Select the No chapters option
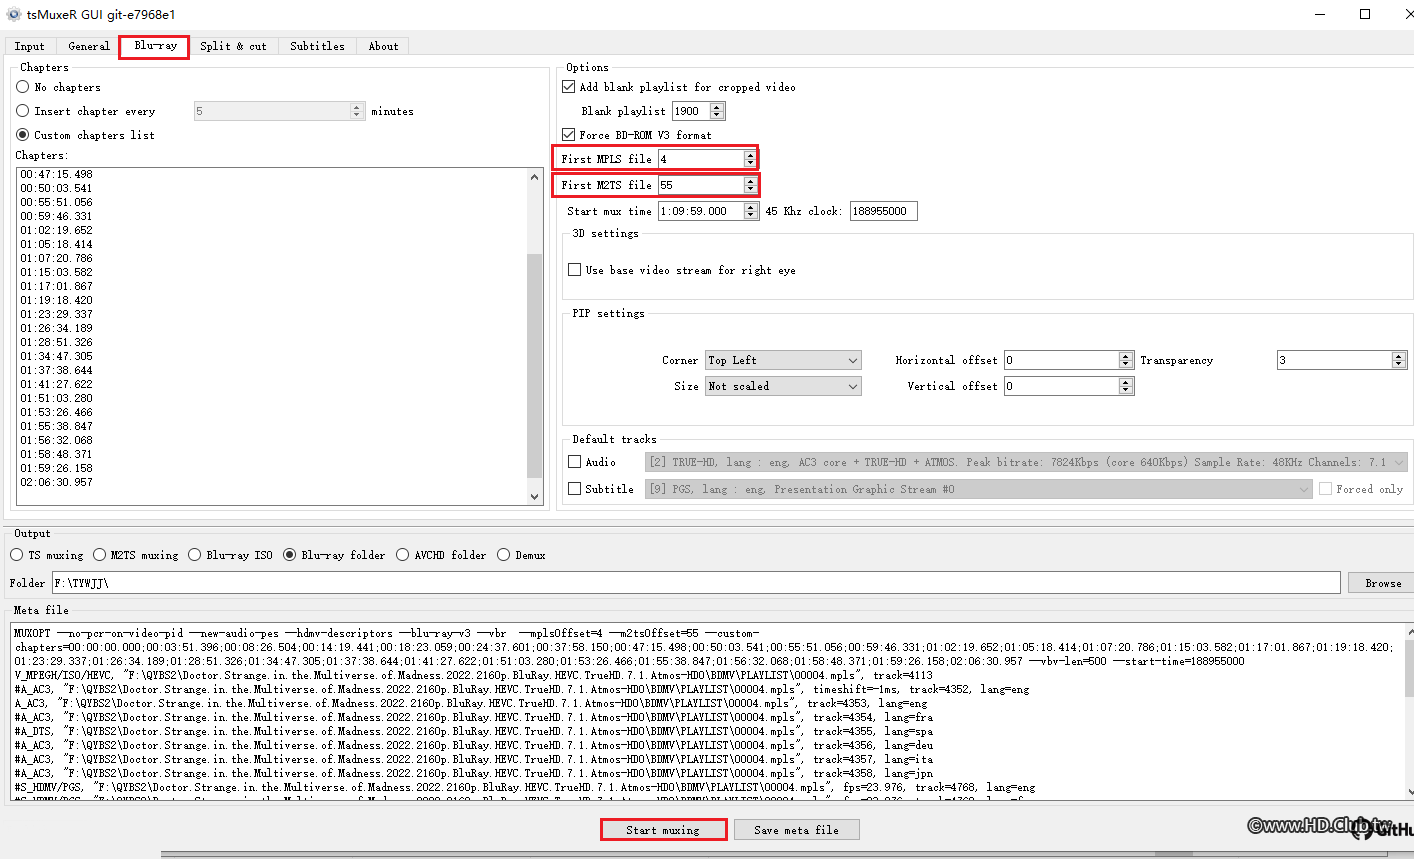The image size is (1414, 859). (x=59, y=87)
